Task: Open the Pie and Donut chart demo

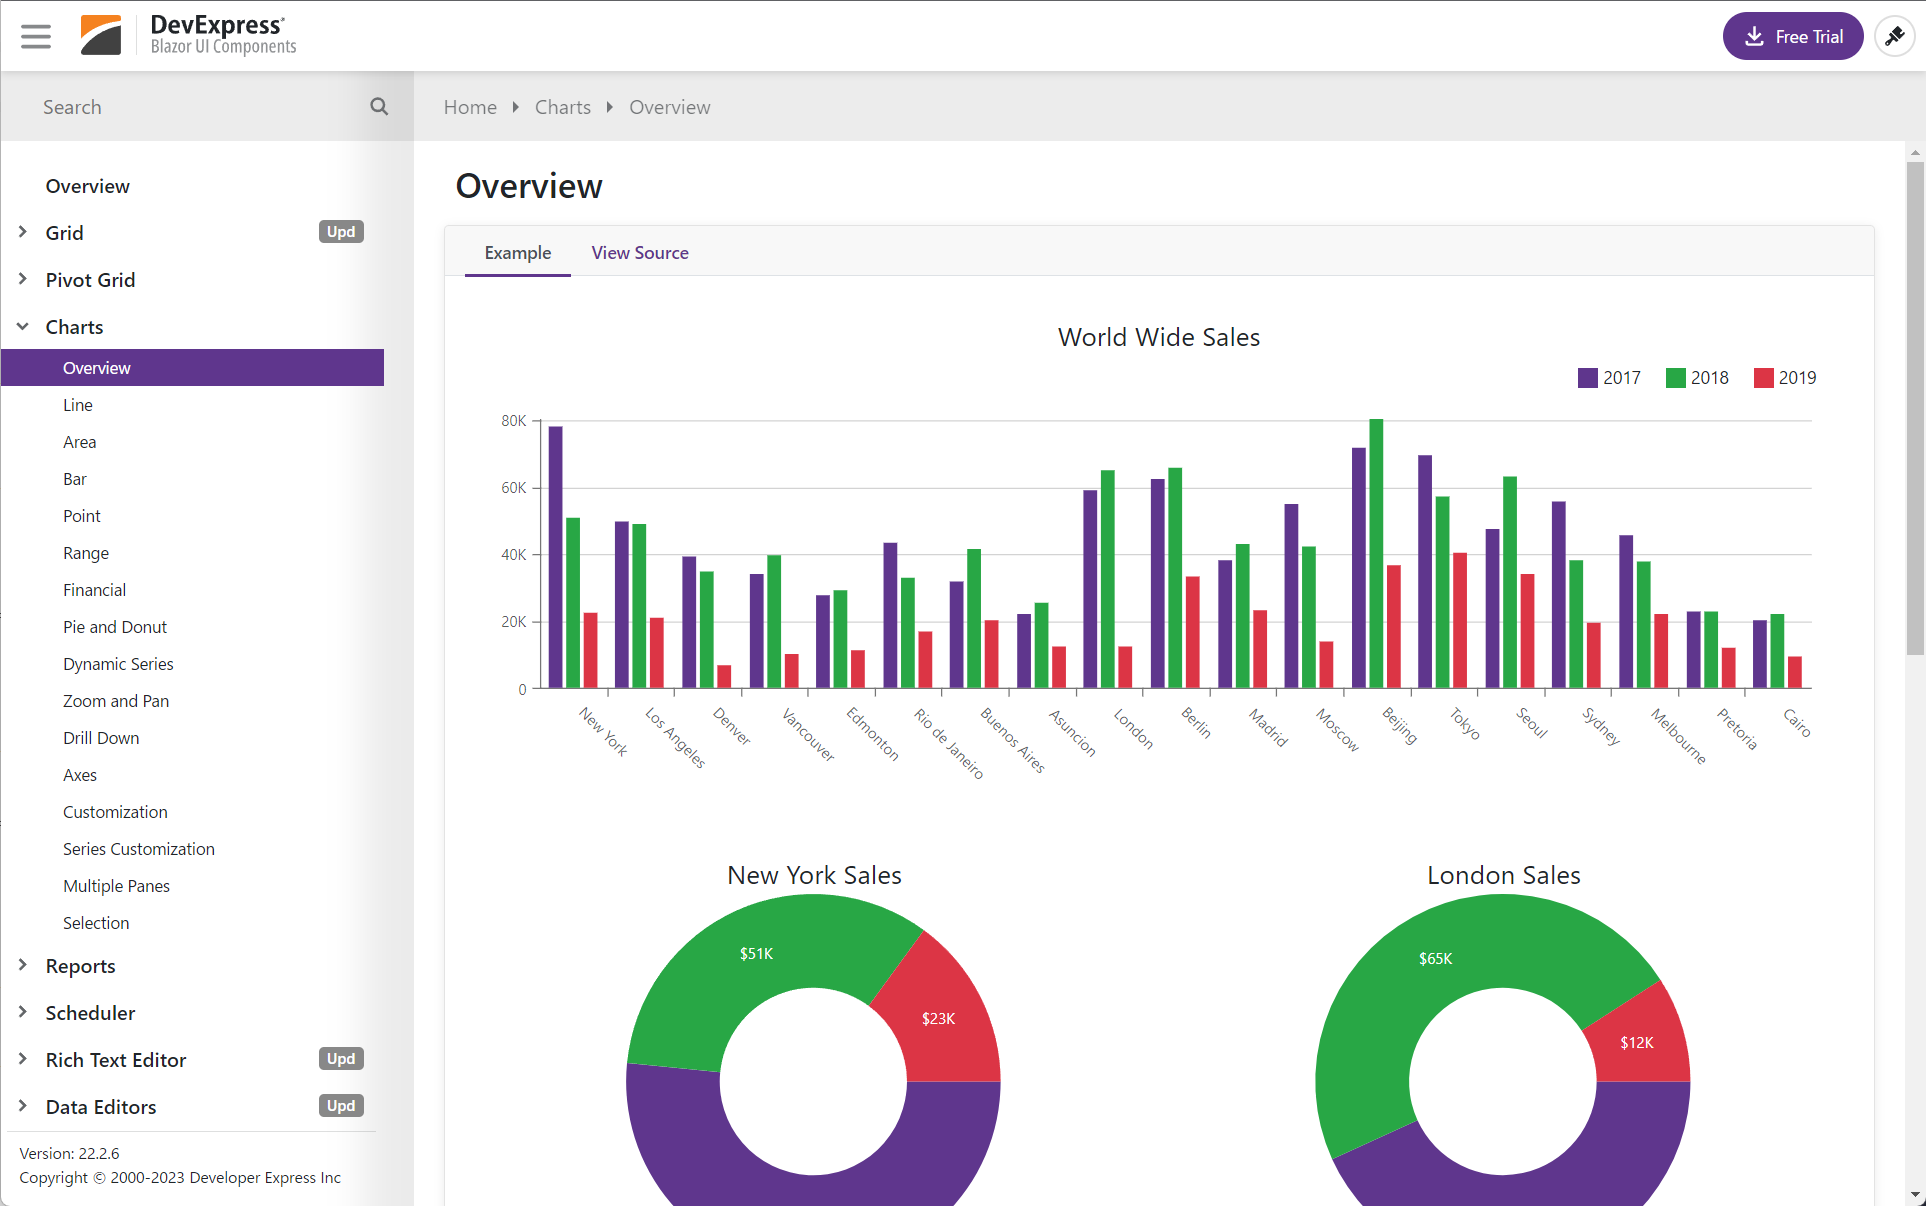Action: 115,627
